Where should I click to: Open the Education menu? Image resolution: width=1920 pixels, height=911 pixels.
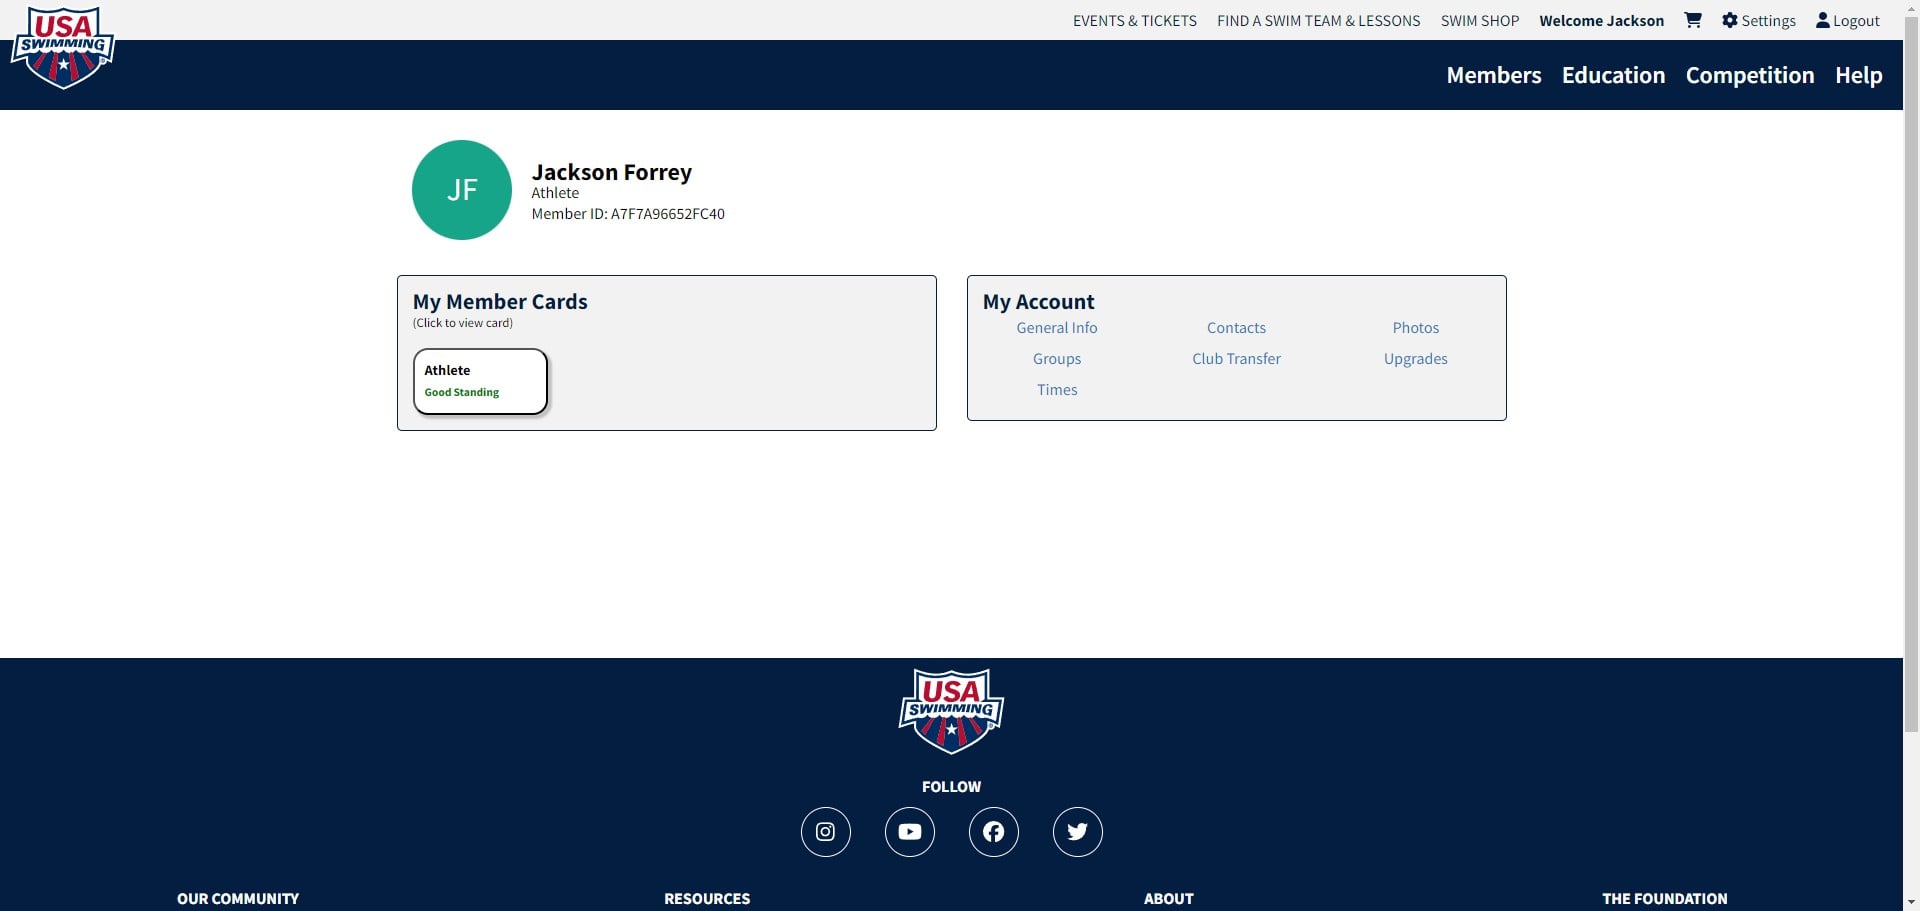click(1614, 75)
